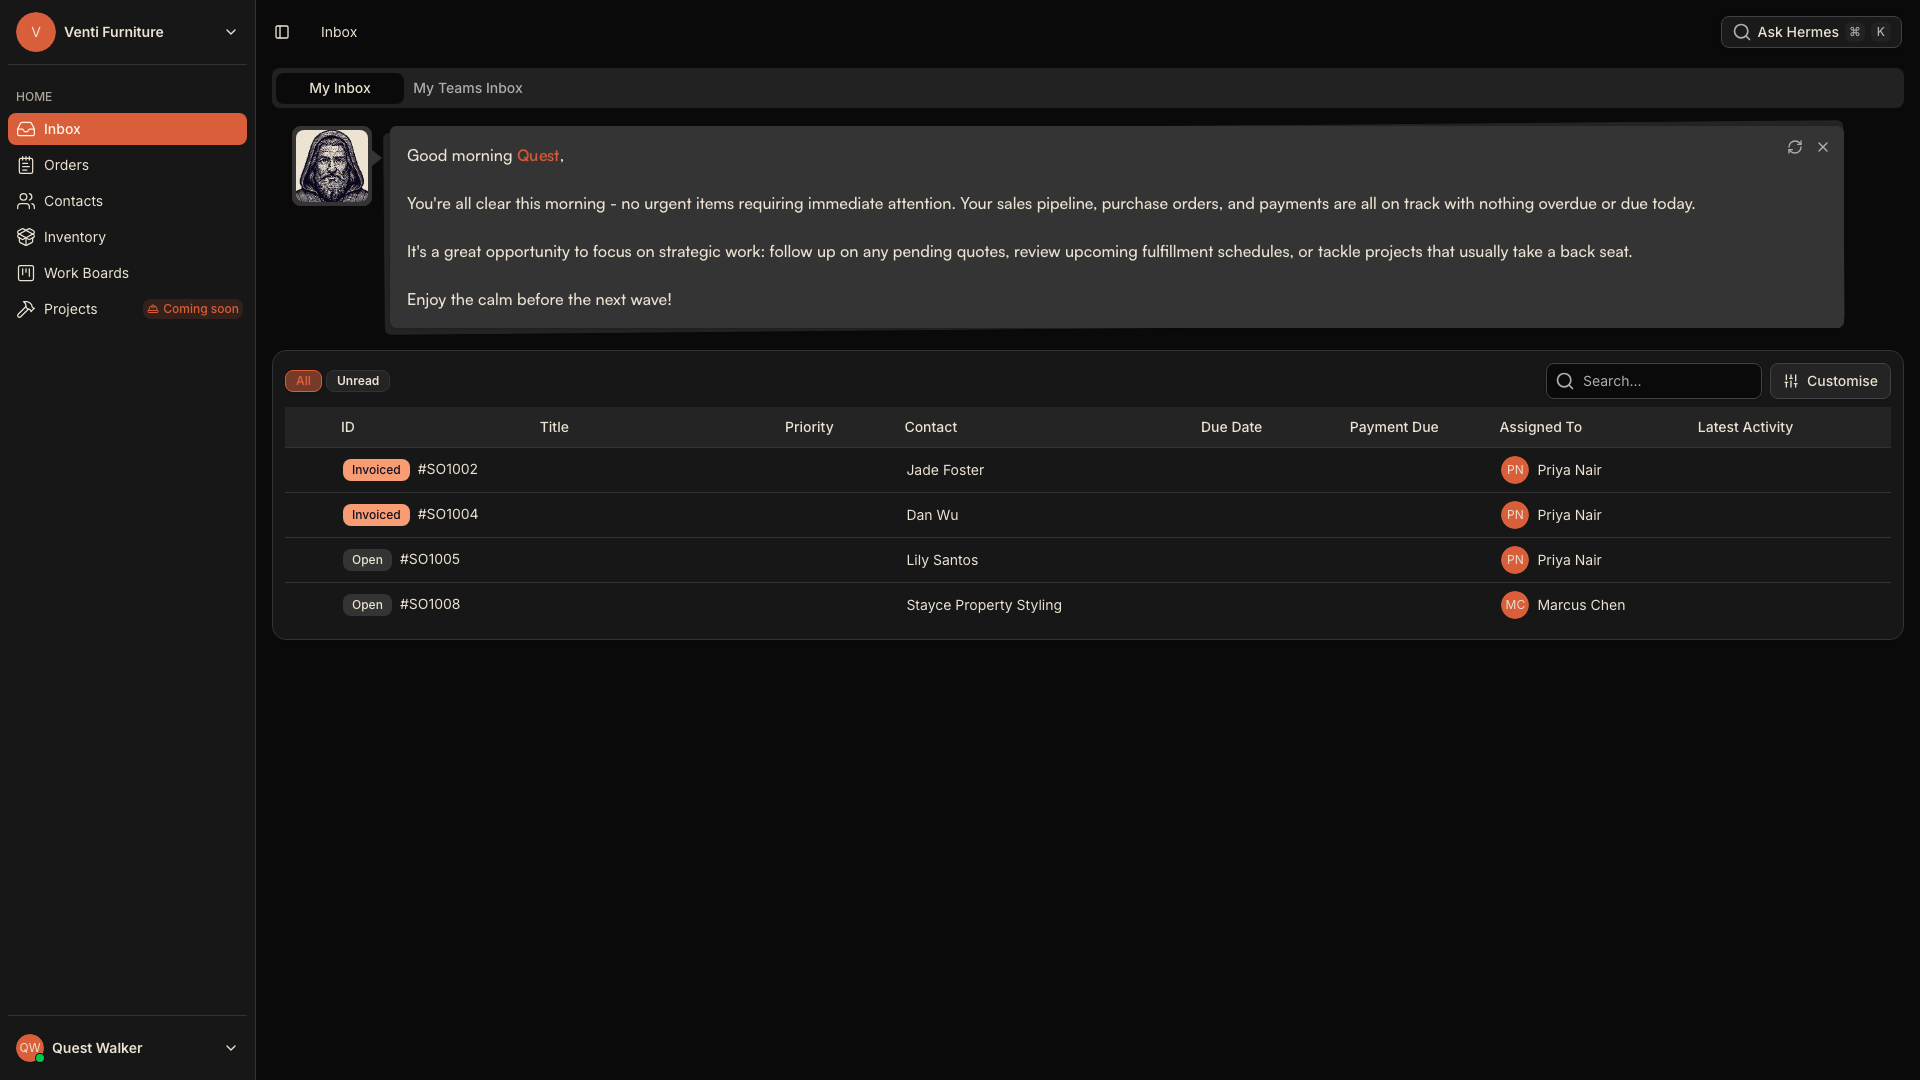The width and height of the screenshot is (1920, 1080).
Task: Select the All filter chip
Action: [303, 381]
